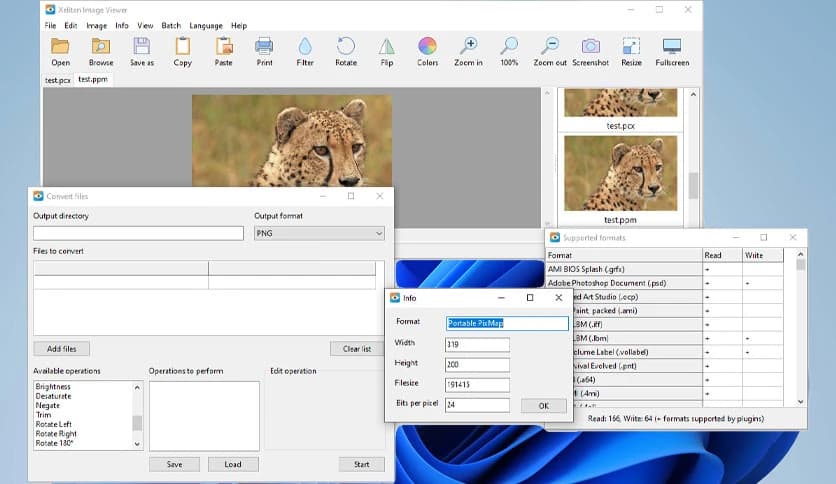Click the Write column header
Screen dimensions: 836x484
[763, 255]
